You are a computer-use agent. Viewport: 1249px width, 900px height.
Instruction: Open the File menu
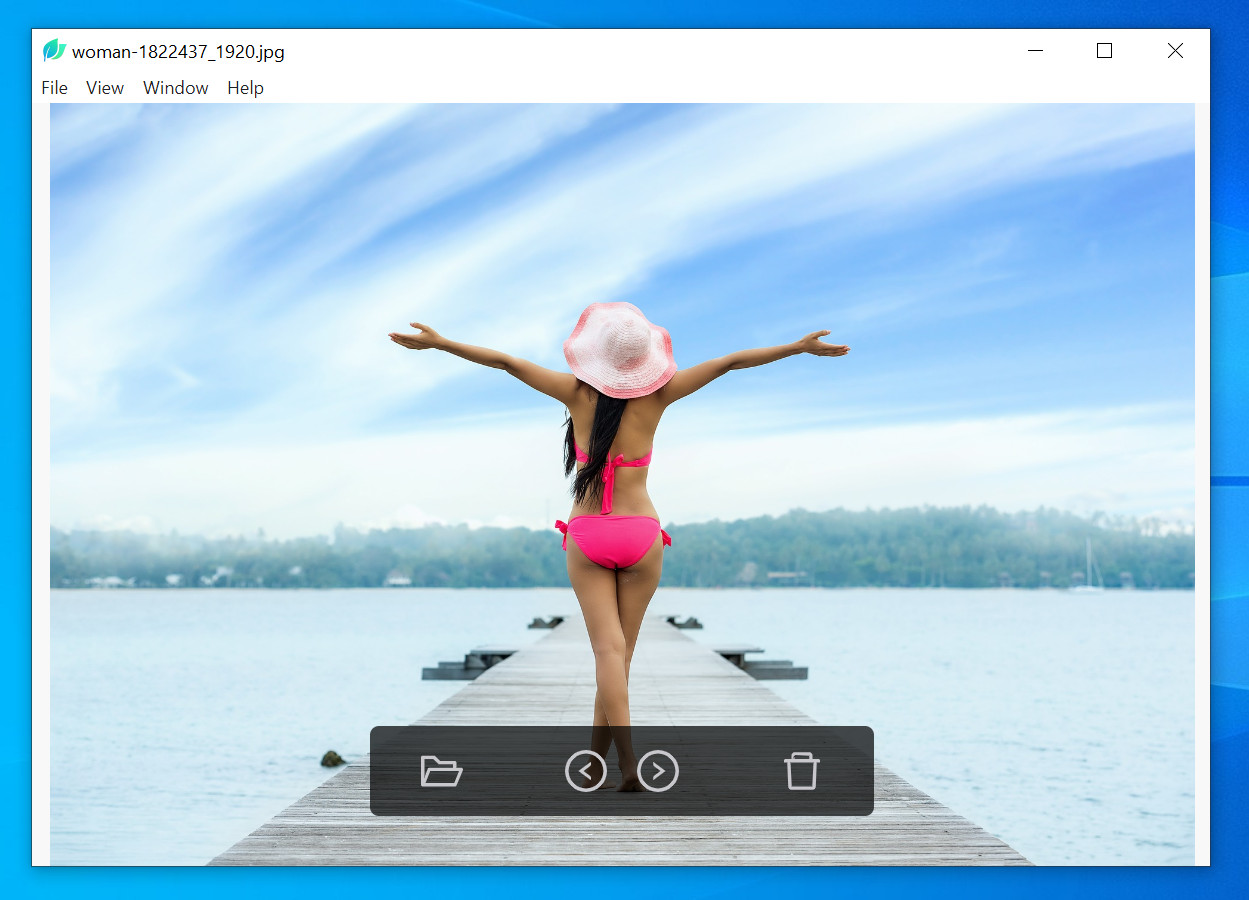[55, 88]
